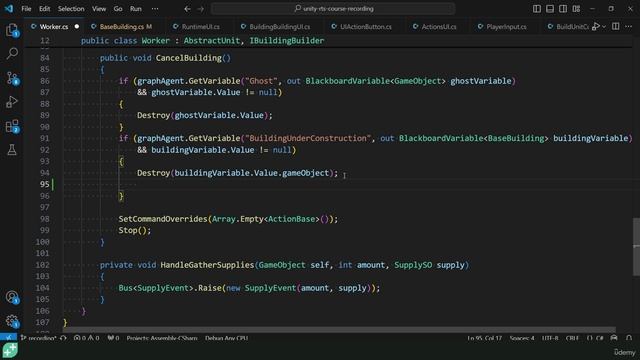Open the errors and warnings status indicator
This screenshot has height=360, width=640.
tap(86, 338)
